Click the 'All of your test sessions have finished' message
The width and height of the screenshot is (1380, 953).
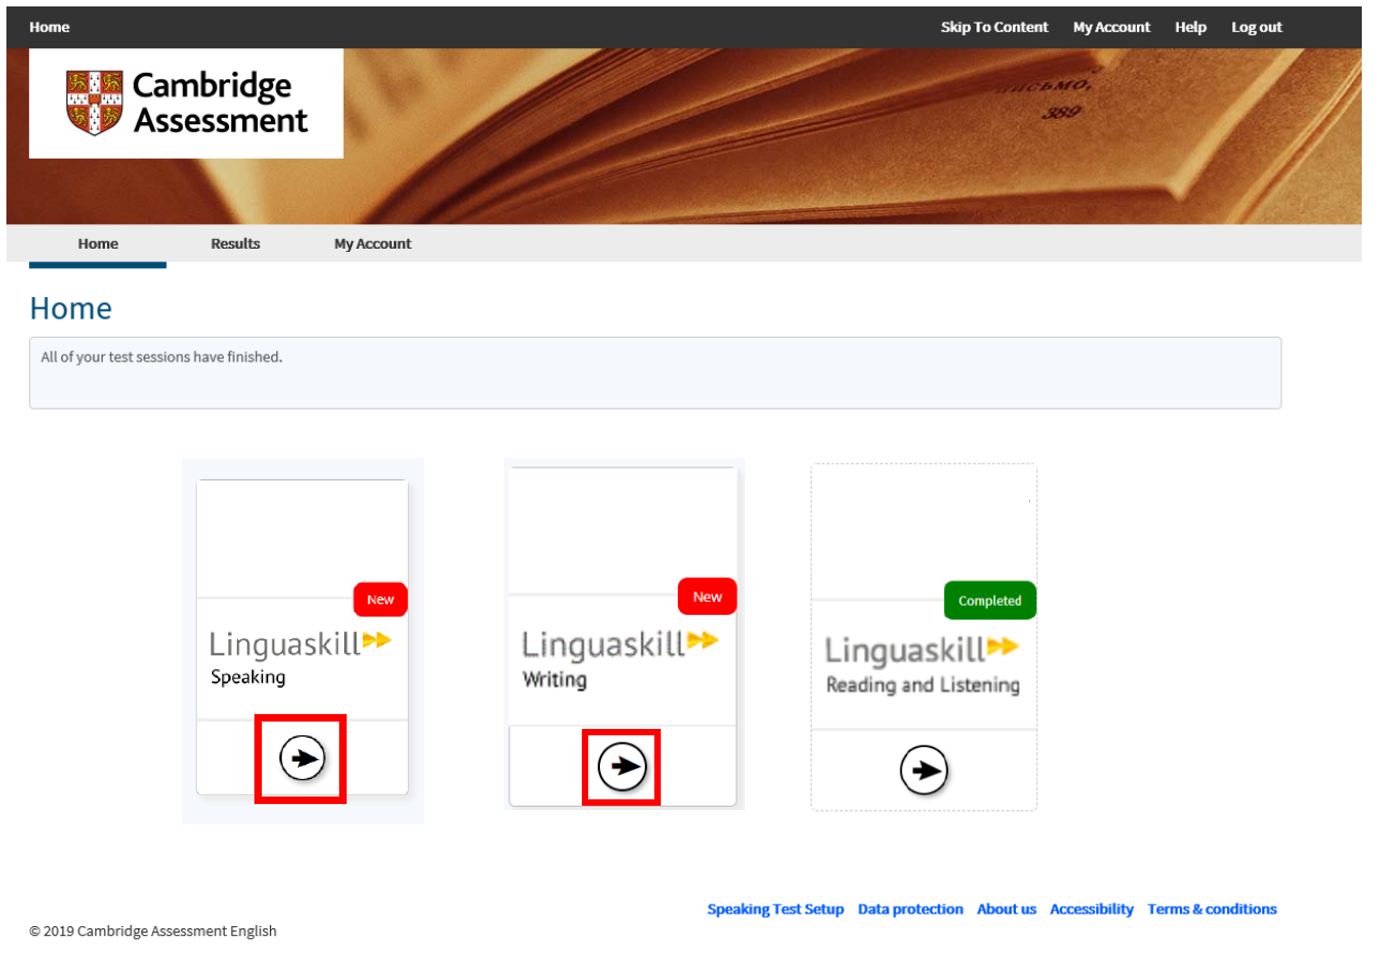coord(162,357)
